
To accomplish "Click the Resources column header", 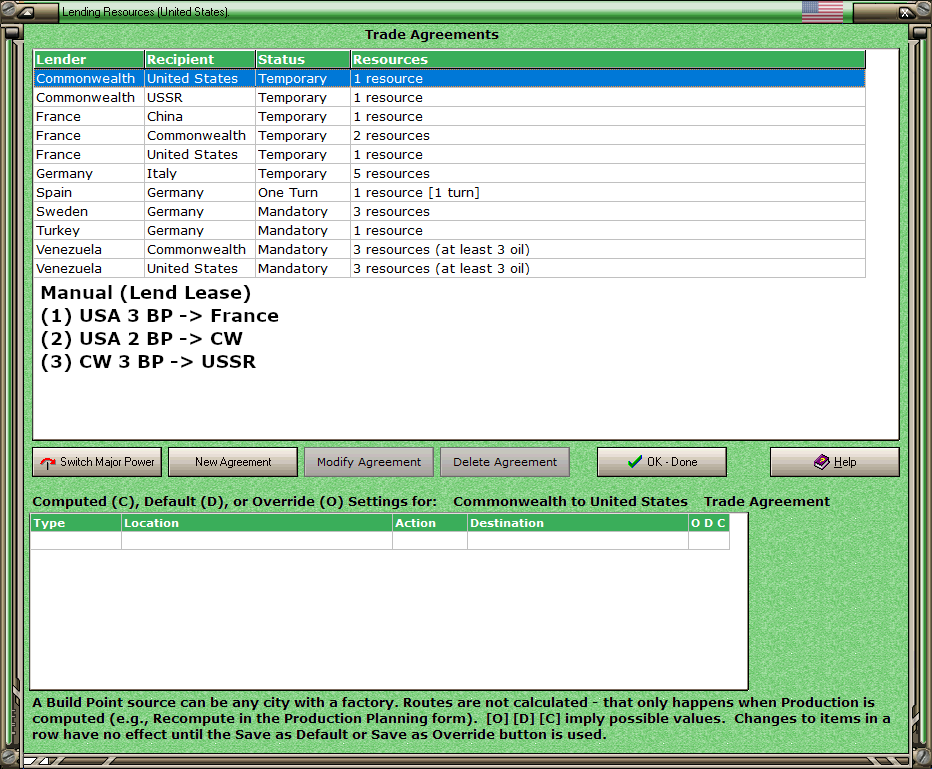I will click(608, 59).
